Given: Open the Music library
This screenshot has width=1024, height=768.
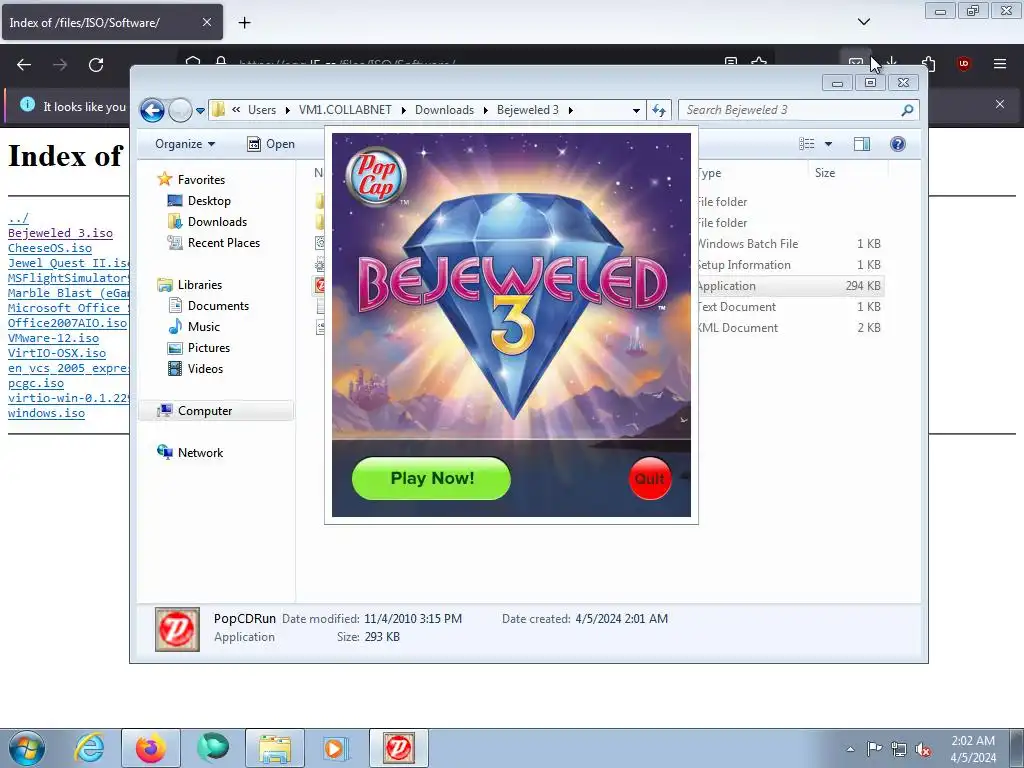Looking at the screenshot, I should tap(194, 326).
